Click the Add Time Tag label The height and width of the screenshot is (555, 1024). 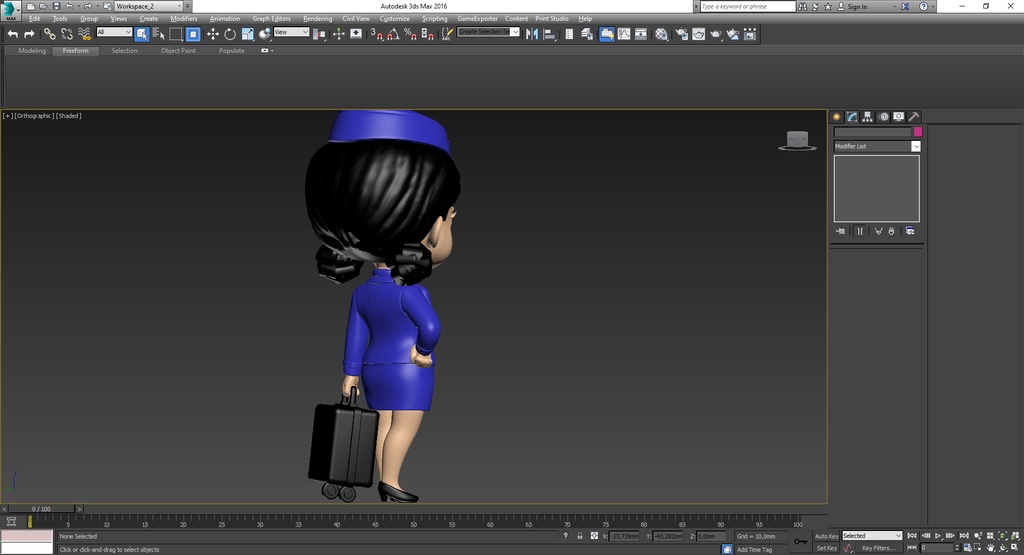click(754, 550)
